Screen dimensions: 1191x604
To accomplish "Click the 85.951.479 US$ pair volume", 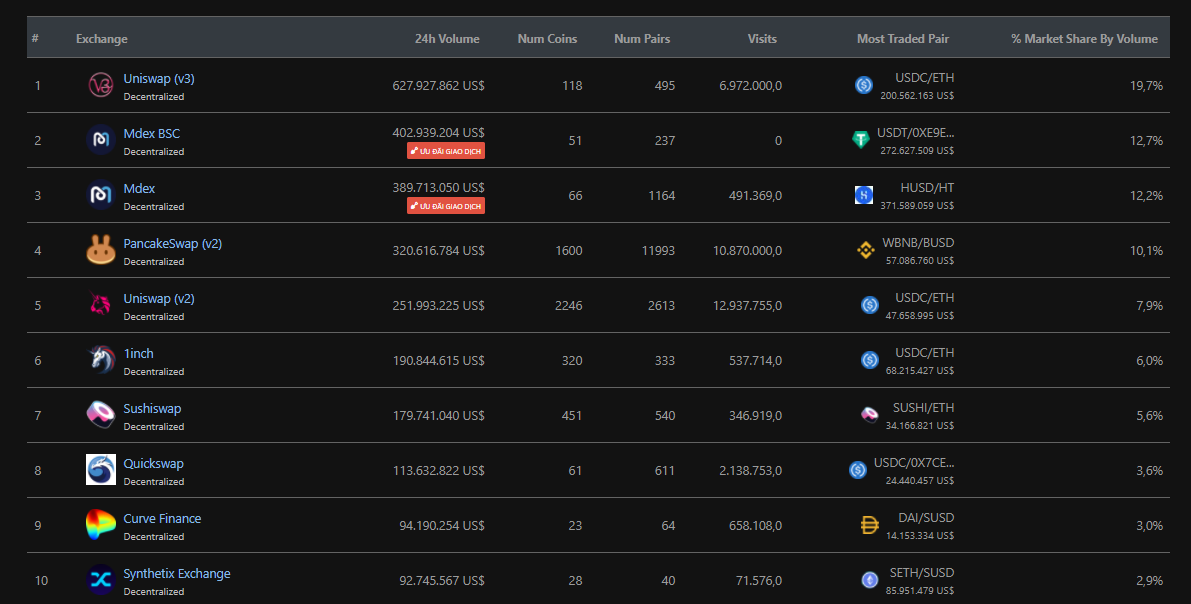I will [x=919, y=590].
